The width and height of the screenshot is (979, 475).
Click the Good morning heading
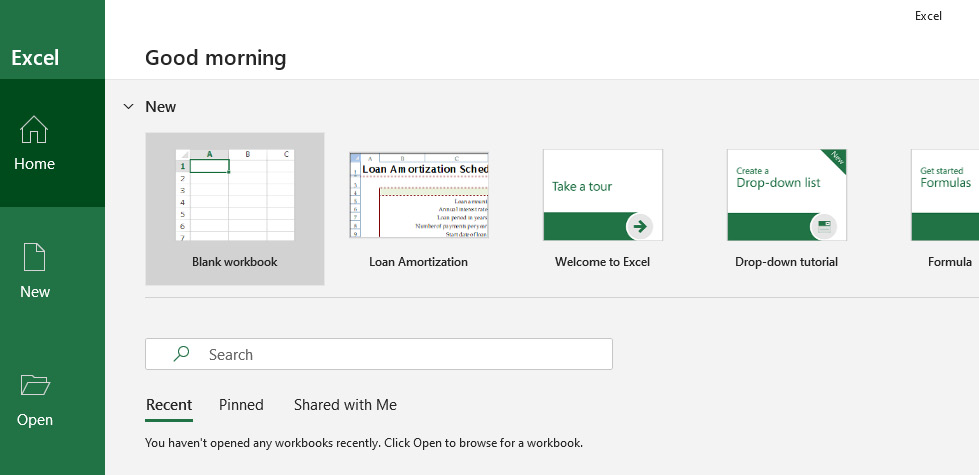[216, 58]
